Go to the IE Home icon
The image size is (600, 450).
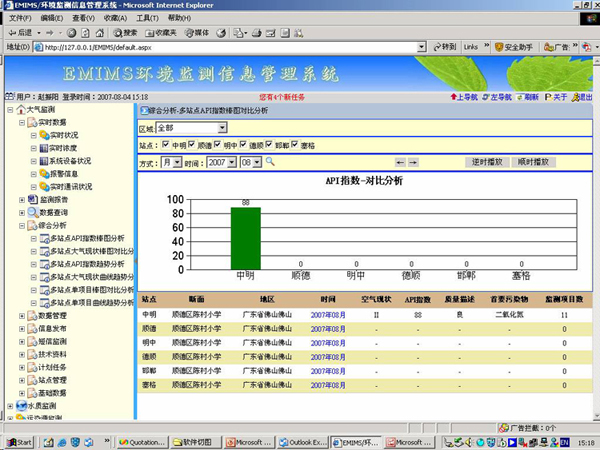(x=99, y=33)
